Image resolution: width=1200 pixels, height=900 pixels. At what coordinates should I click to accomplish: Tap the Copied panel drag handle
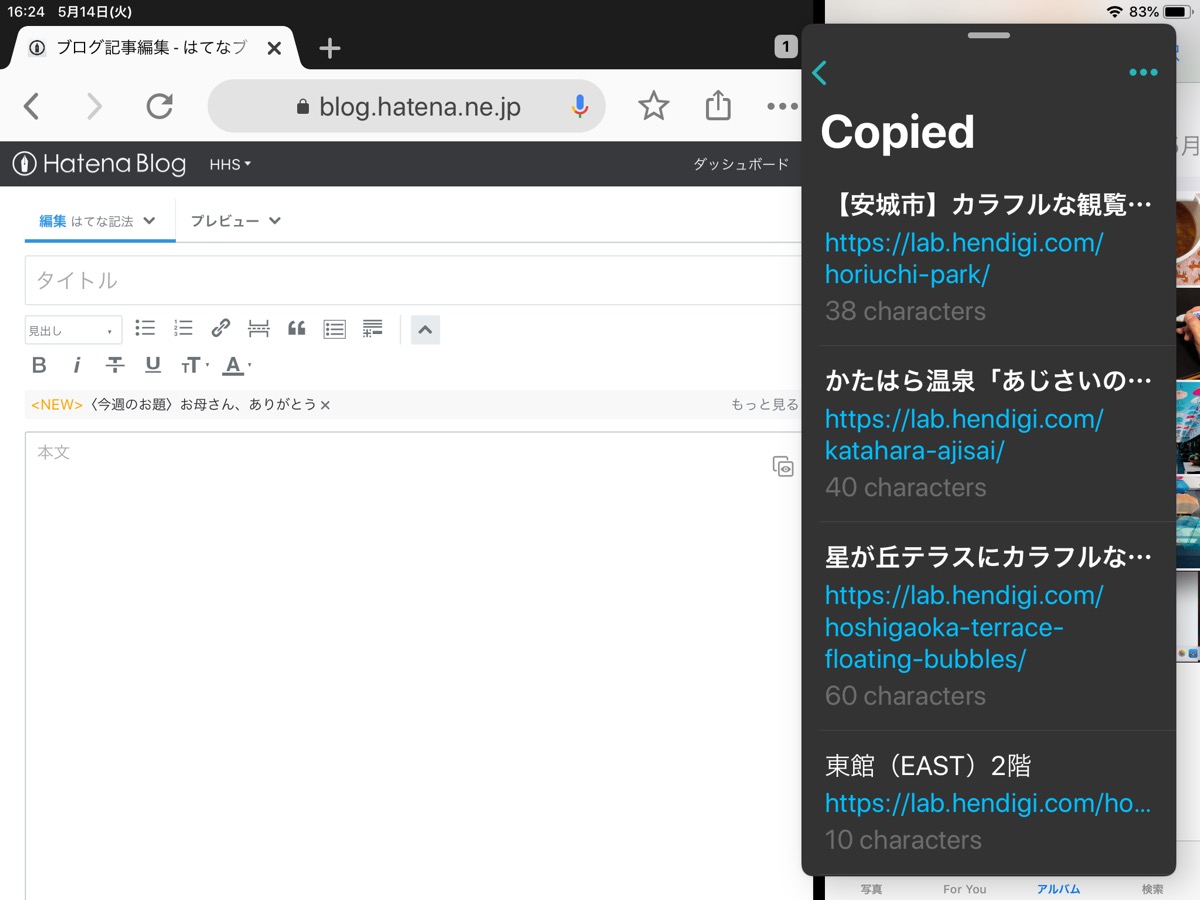click(x=989, y=35)
